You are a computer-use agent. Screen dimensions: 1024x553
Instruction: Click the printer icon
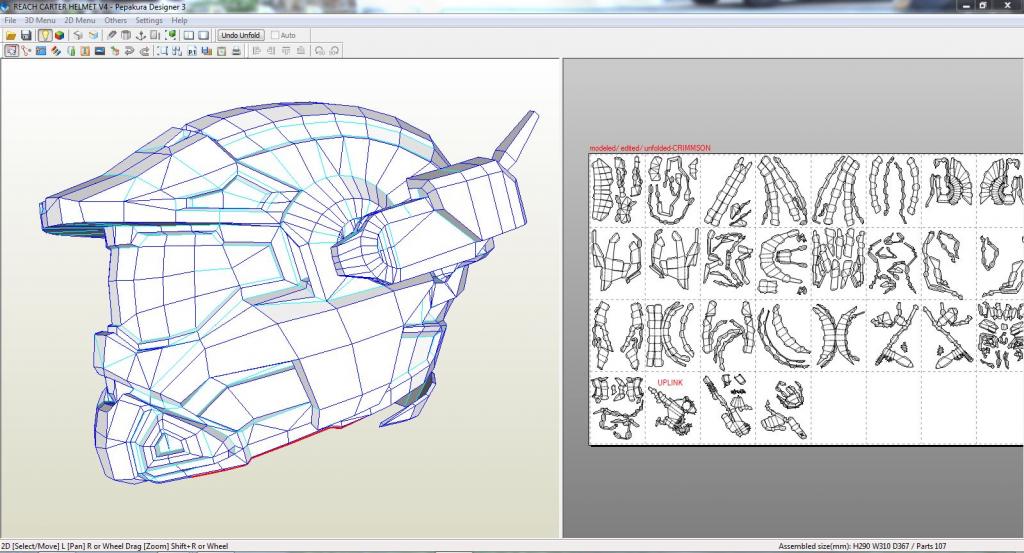(x=236, y=50)
